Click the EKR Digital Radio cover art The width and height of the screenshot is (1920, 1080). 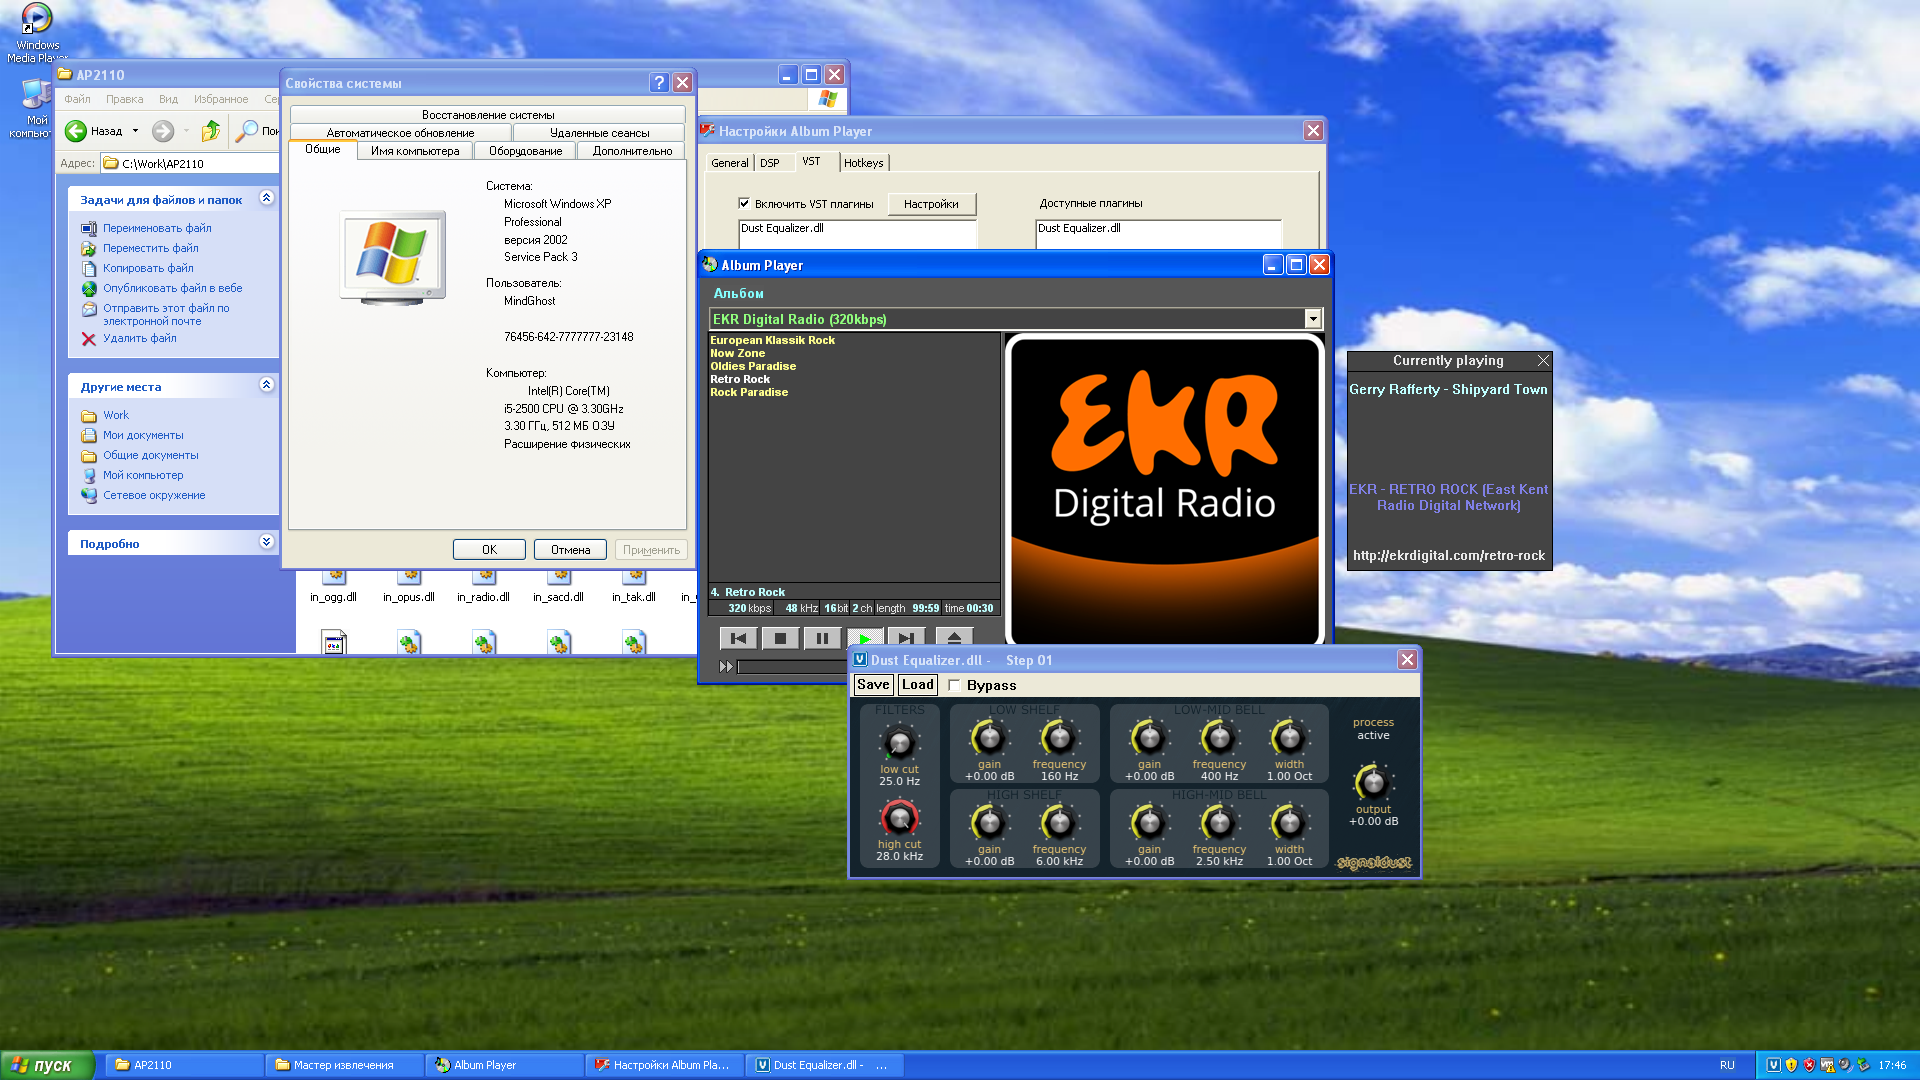pos(1164,490)
